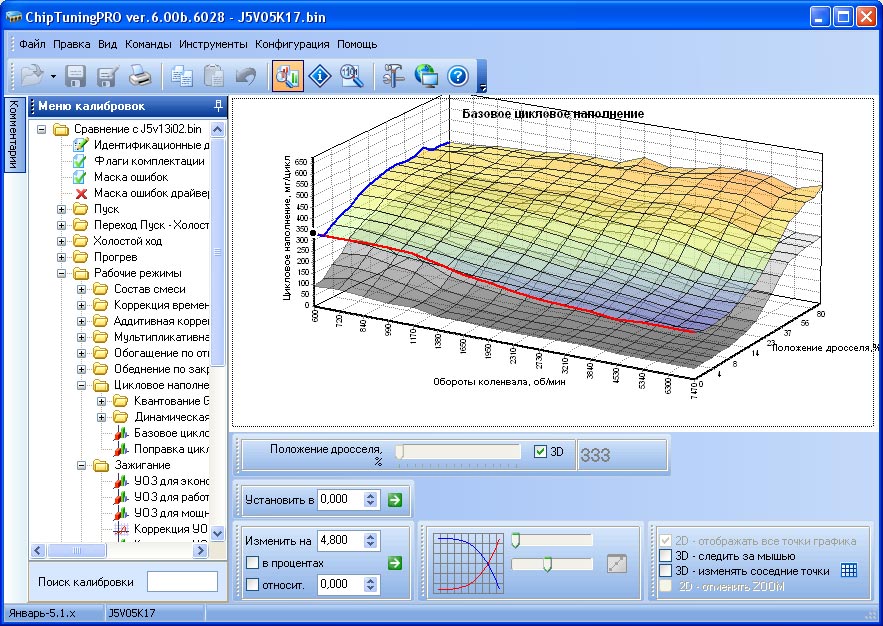Click the globe and monitor network icon
Viewport: 883px width, 626px height.
426,76
